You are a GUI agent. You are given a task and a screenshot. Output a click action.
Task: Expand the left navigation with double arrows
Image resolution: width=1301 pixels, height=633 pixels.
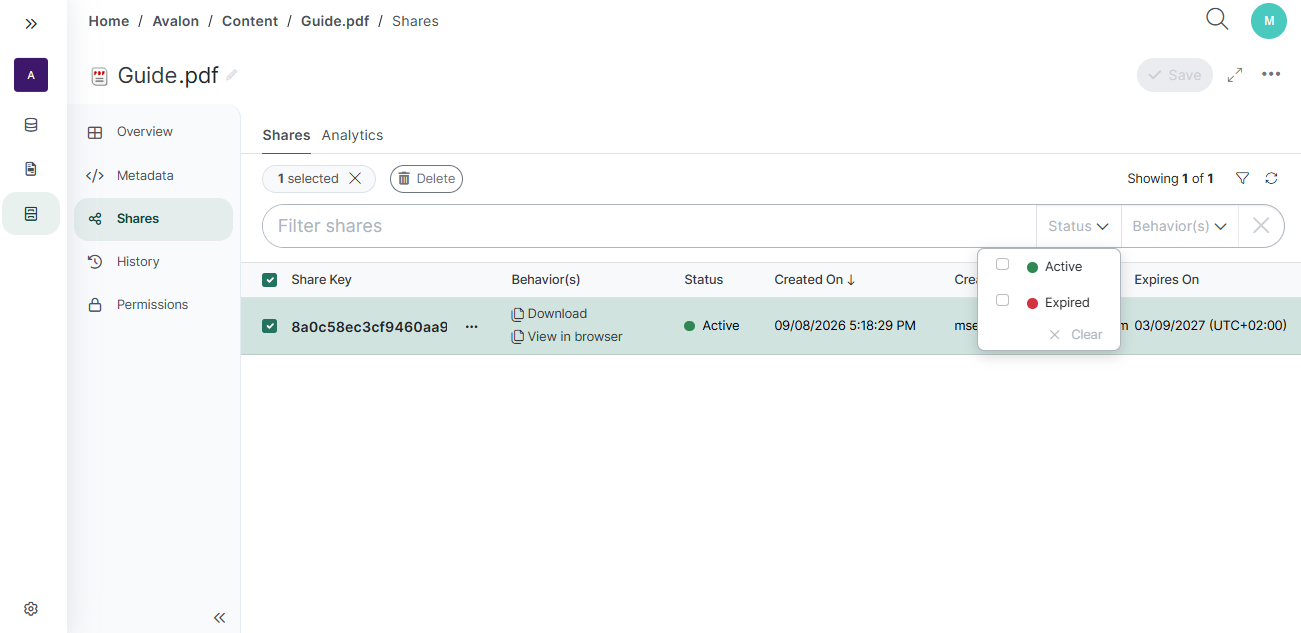tap(31, 23)
